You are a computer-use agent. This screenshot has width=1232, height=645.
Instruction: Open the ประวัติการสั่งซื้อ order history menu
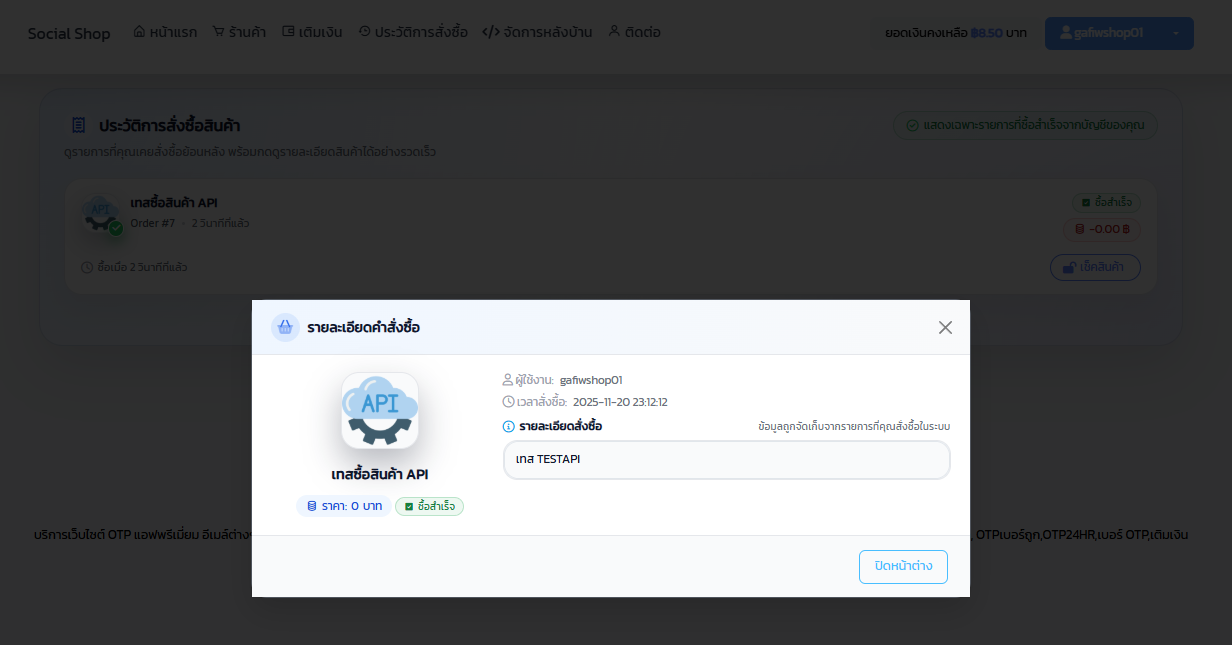[x=412, y=32]
